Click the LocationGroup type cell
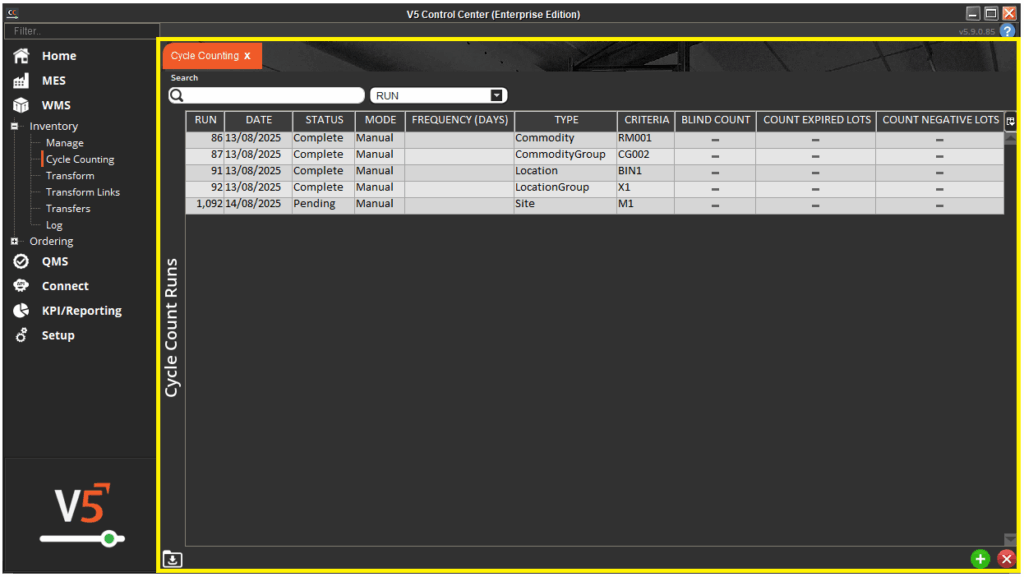The image size is (1024, 577). 566,187
